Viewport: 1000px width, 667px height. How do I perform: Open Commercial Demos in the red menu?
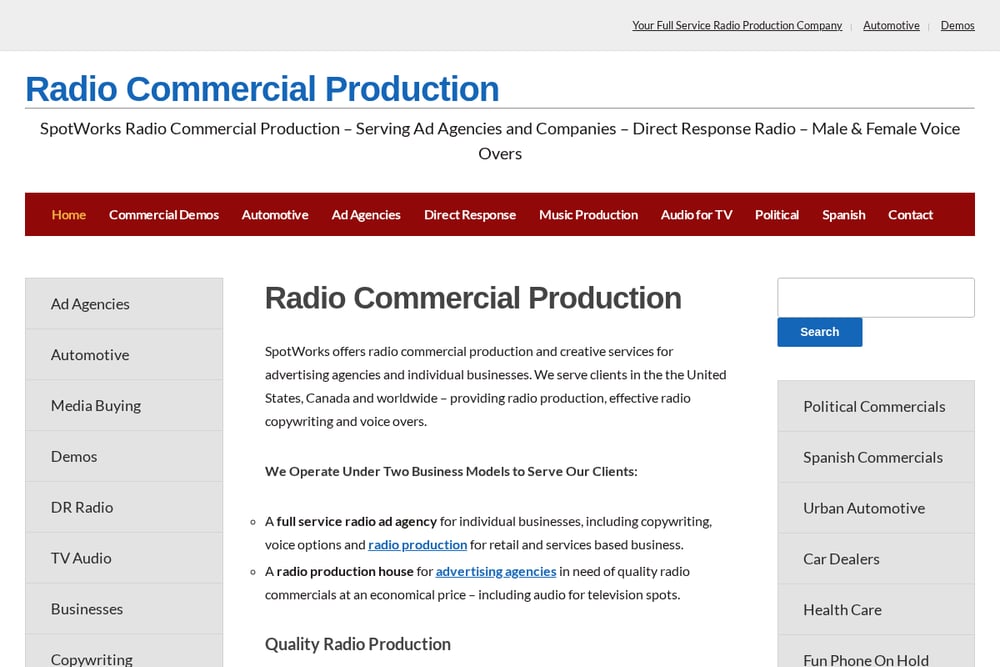(164, 215)
